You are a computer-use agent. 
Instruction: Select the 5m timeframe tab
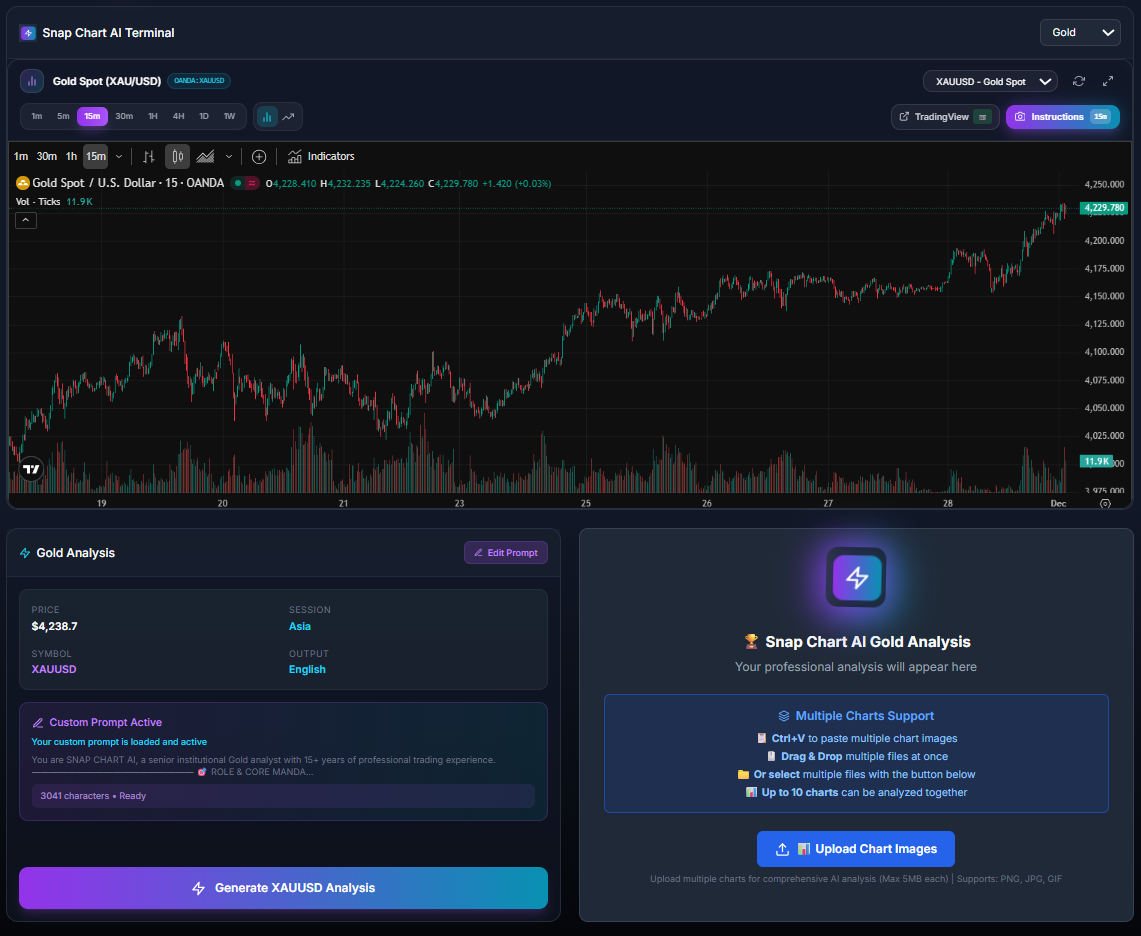click(x=63, y=116)
